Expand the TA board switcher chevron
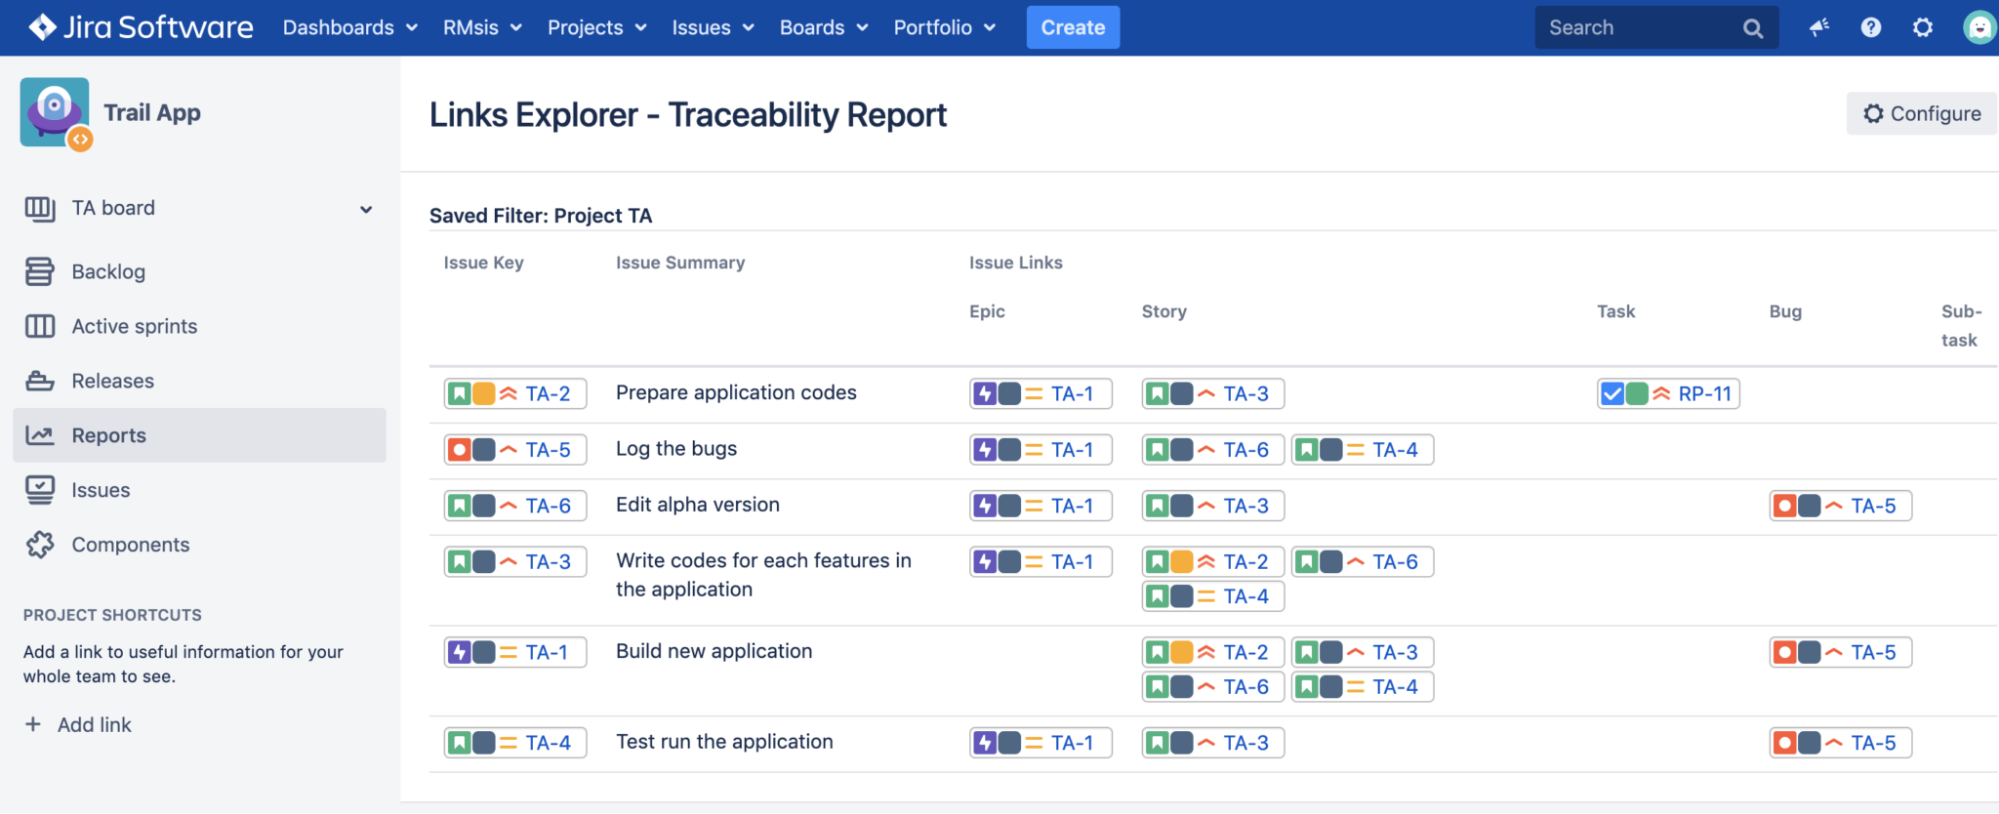1999x814 pixels. pos(366,209)
